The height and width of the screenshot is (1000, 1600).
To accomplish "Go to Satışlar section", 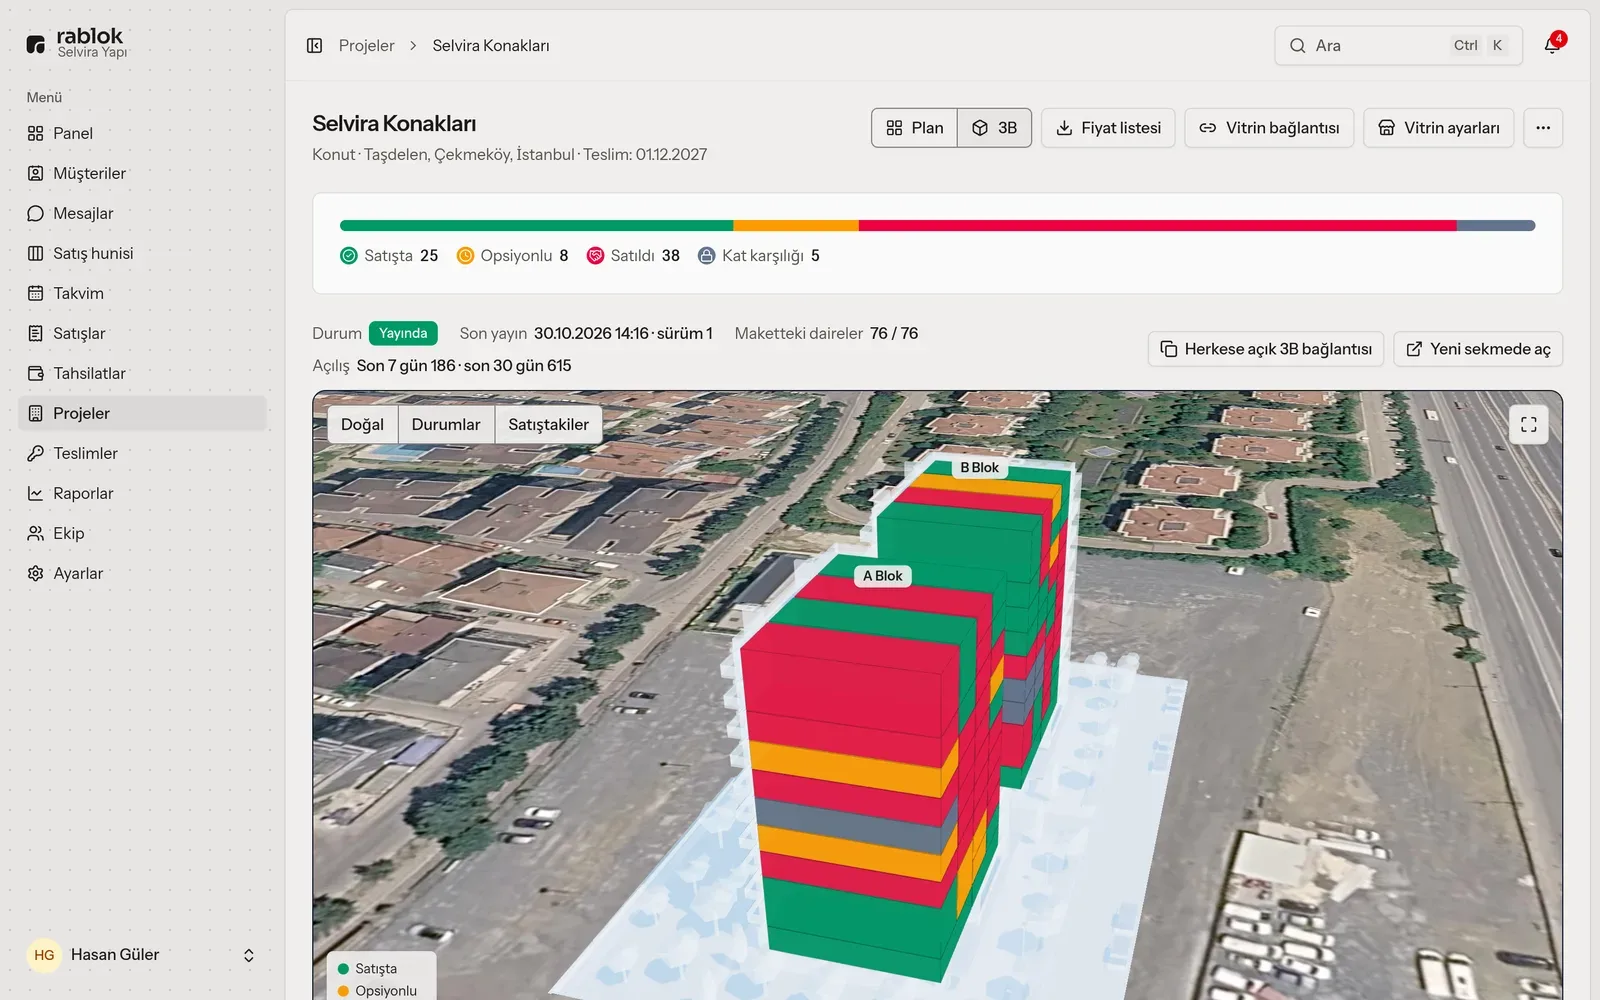I will click(142, 333).
